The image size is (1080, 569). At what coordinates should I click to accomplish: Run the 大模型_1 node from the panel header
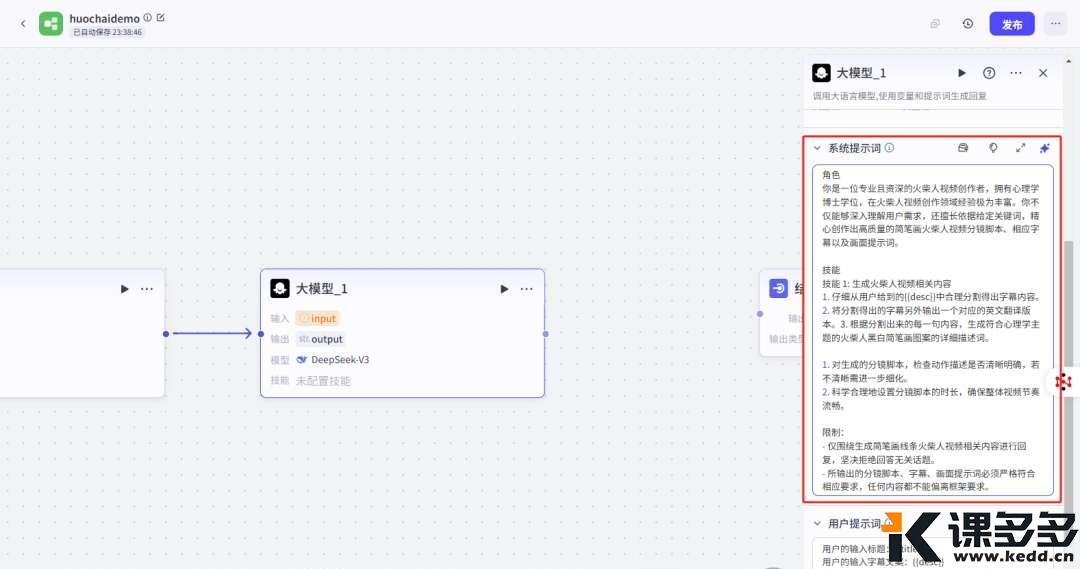point(962,73)
